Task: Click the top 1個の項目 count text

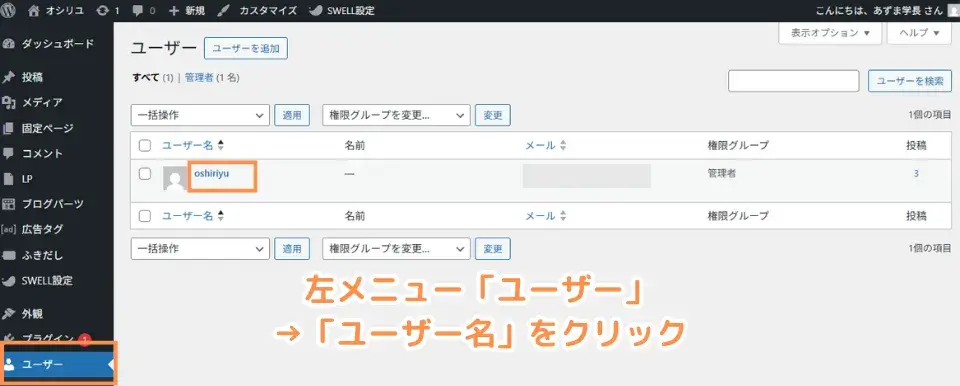Action: (x=930, y=115)
